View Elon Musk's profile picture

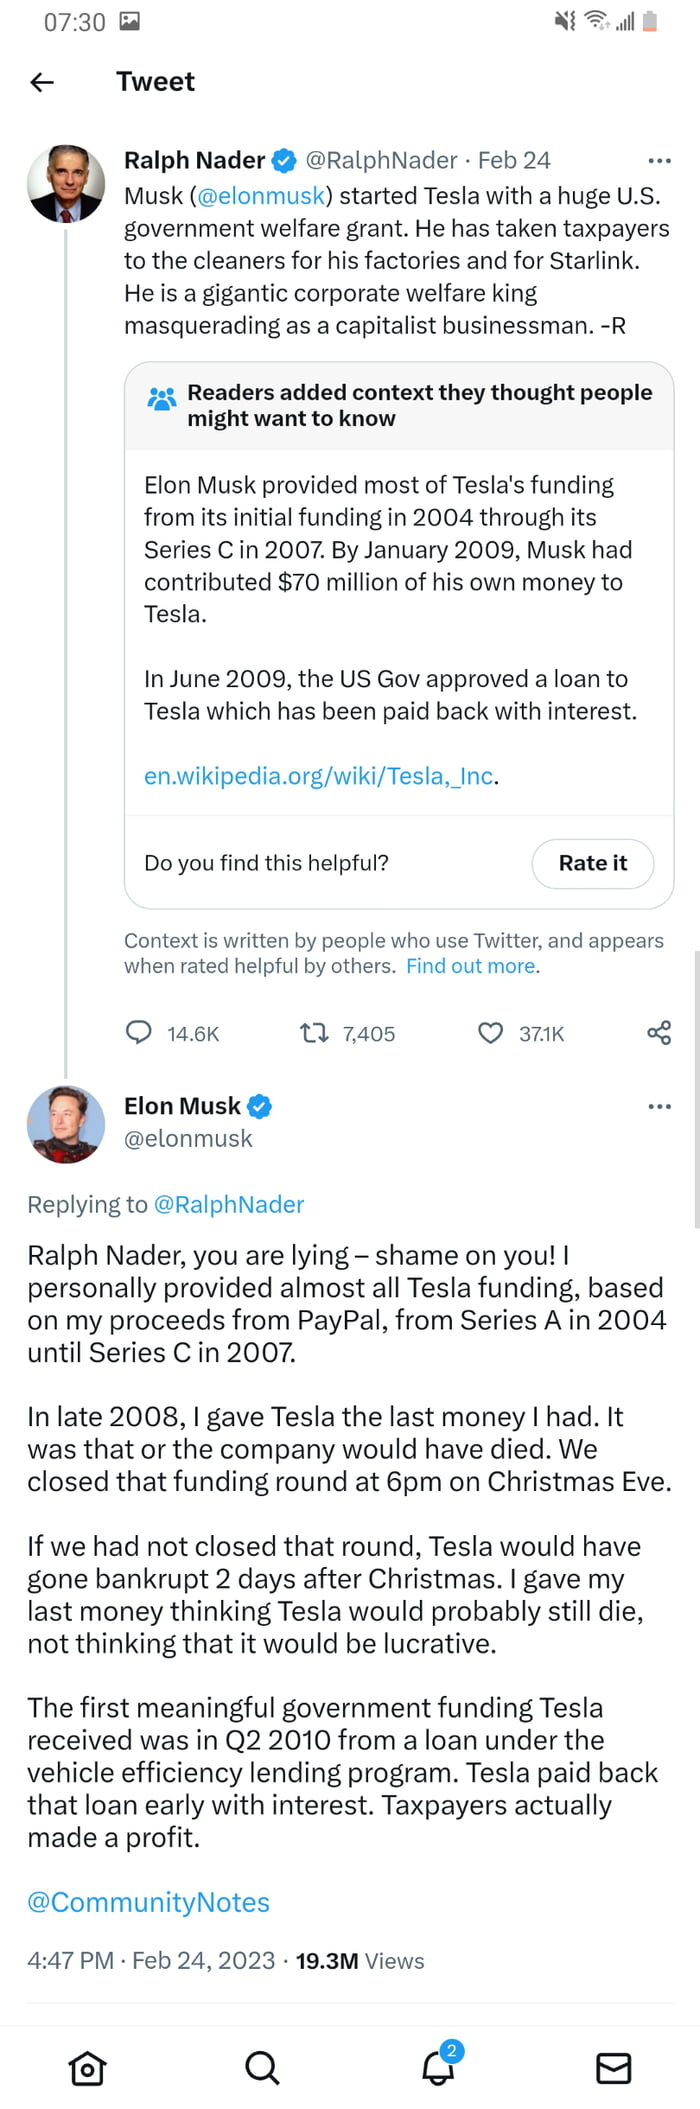pos(66,1124)
